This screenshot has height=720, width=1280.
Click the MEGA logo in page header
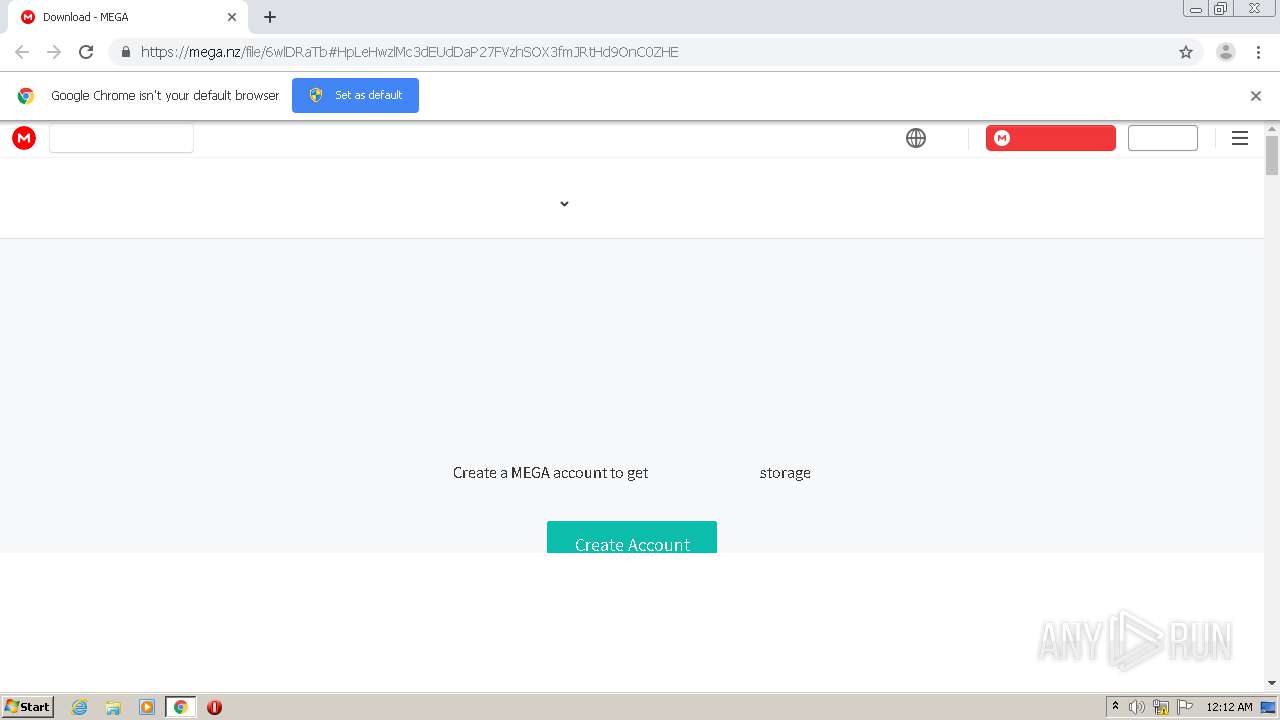(x=24, y=138)
